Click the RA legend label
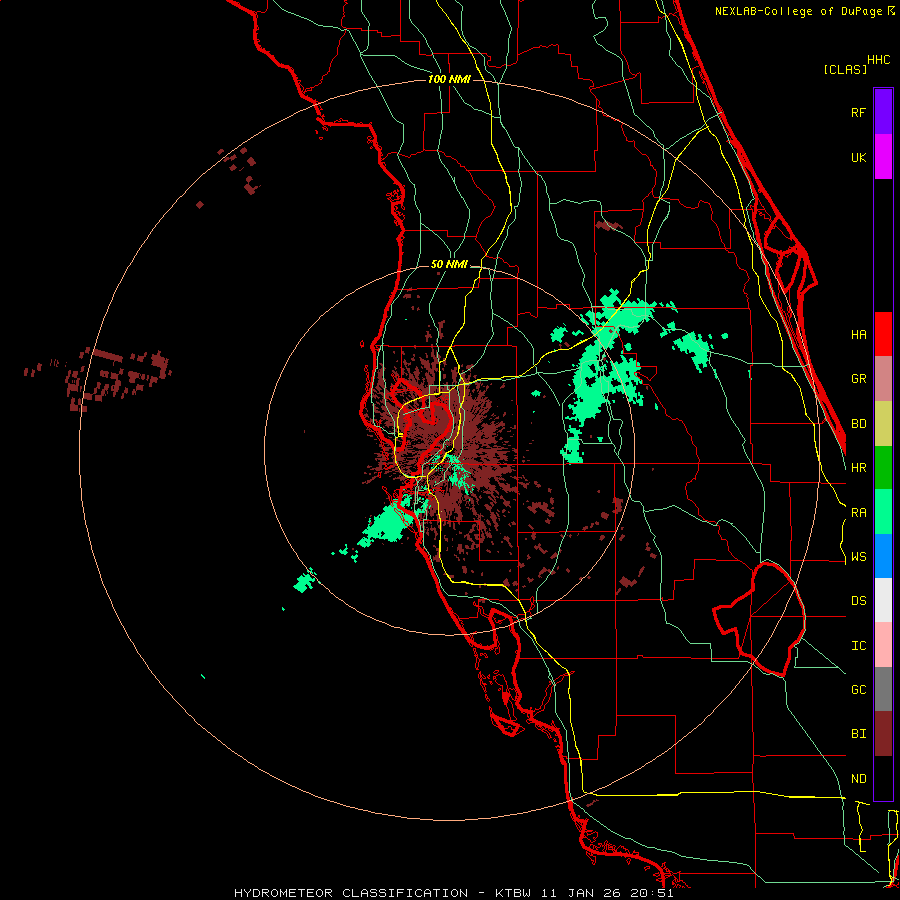900x900 pixels. [858, 513]
